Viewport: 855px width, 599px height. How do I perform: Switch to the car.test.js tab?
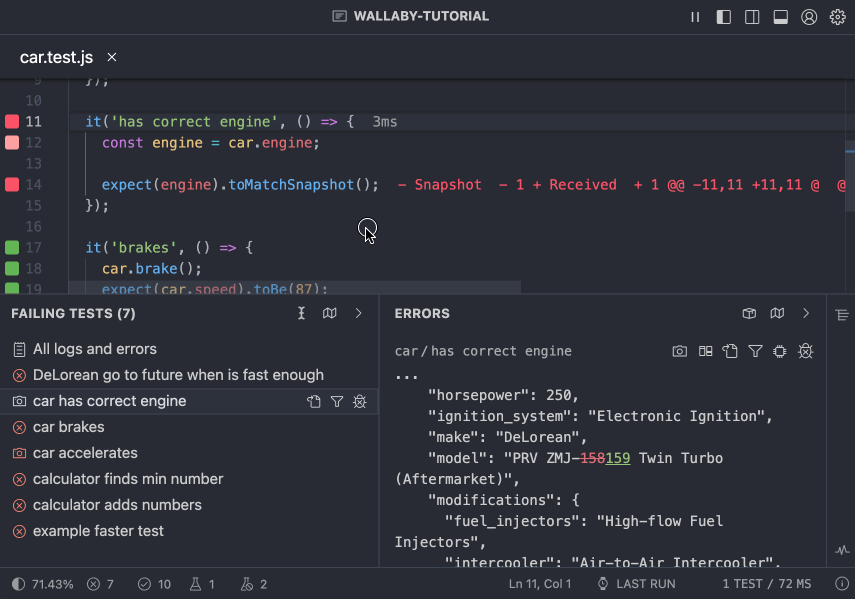point(57,57)
